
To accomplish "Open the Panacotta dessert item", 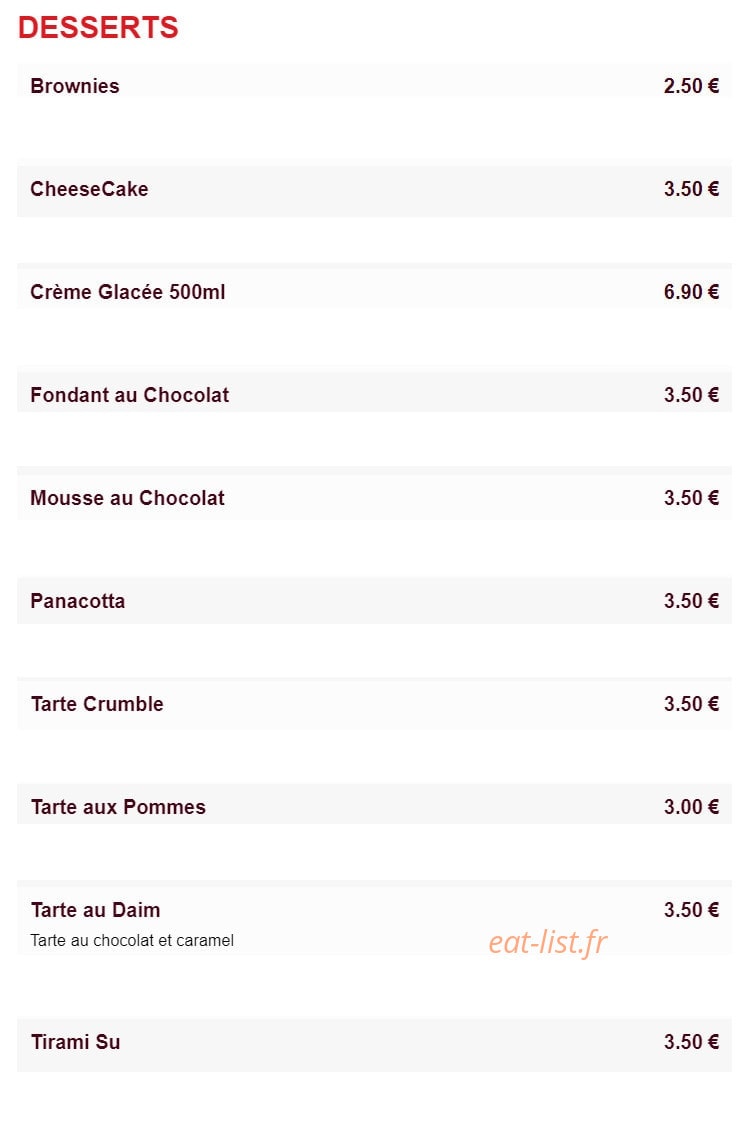I will pyautogui.click(x=78, y=601).
